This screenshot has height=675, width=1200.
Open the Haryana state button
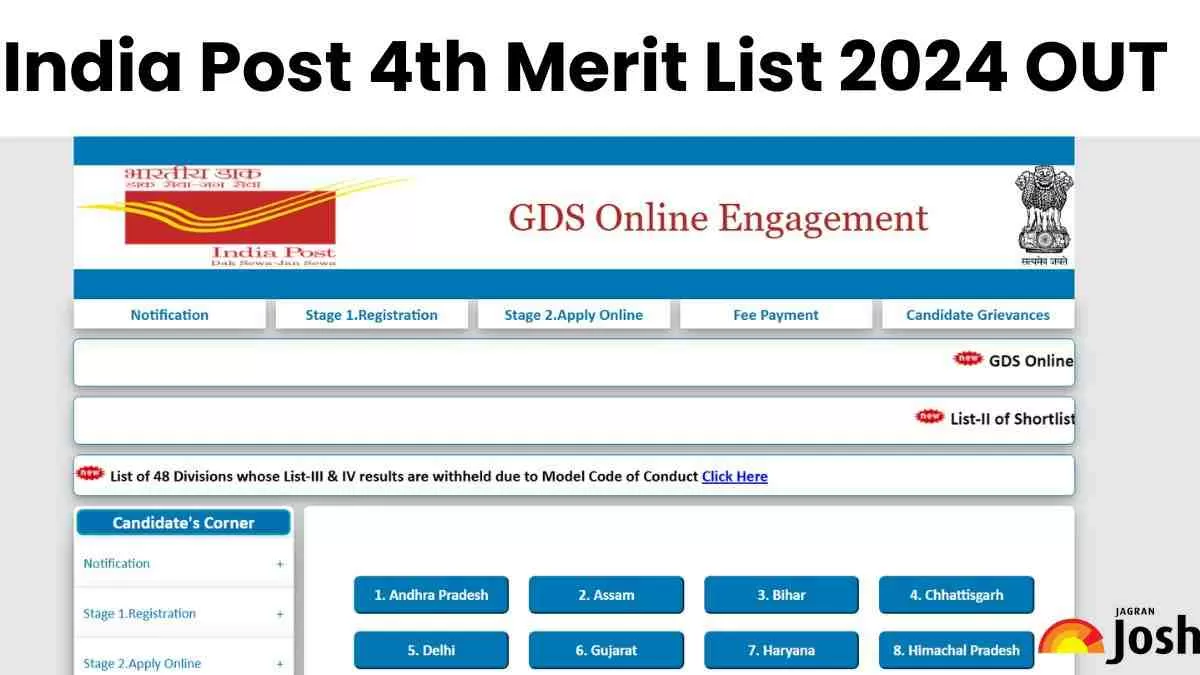click(781, 650)
